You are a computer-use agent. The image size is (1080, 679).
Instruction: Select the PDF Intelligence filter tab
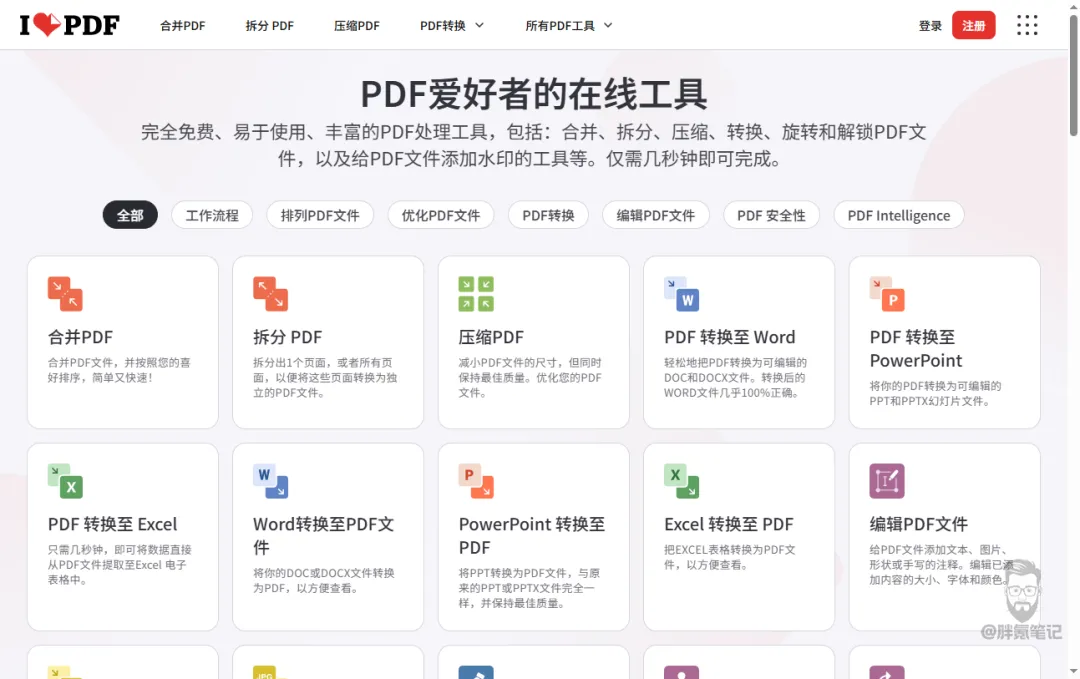(899, 216)
